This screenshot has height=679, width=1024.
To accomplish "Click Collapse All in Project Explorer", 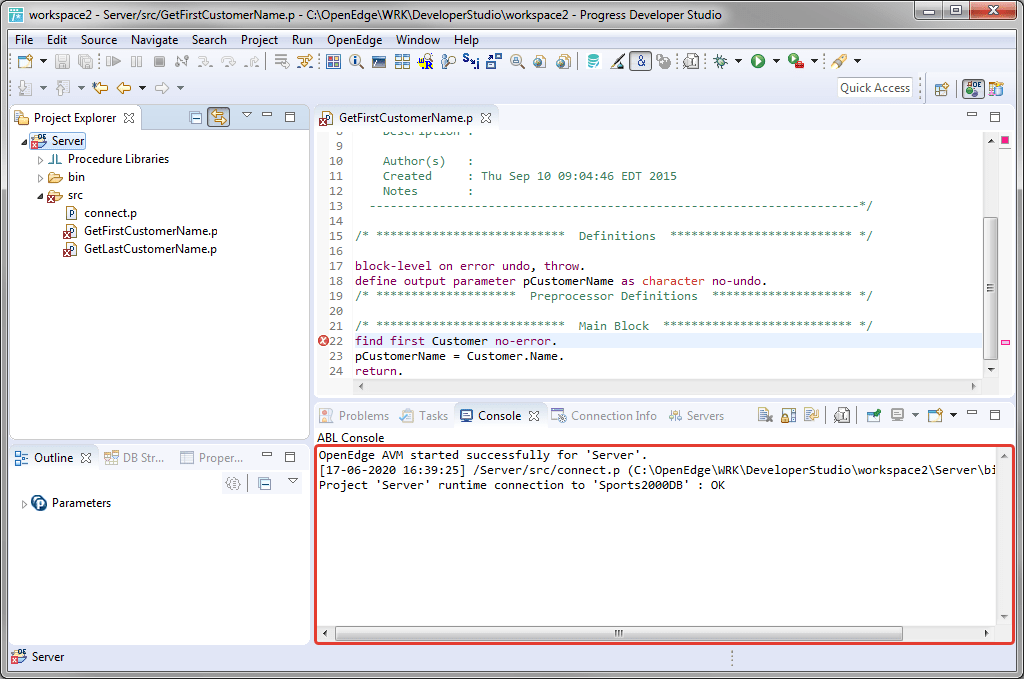I will click(x=195, y=118).
